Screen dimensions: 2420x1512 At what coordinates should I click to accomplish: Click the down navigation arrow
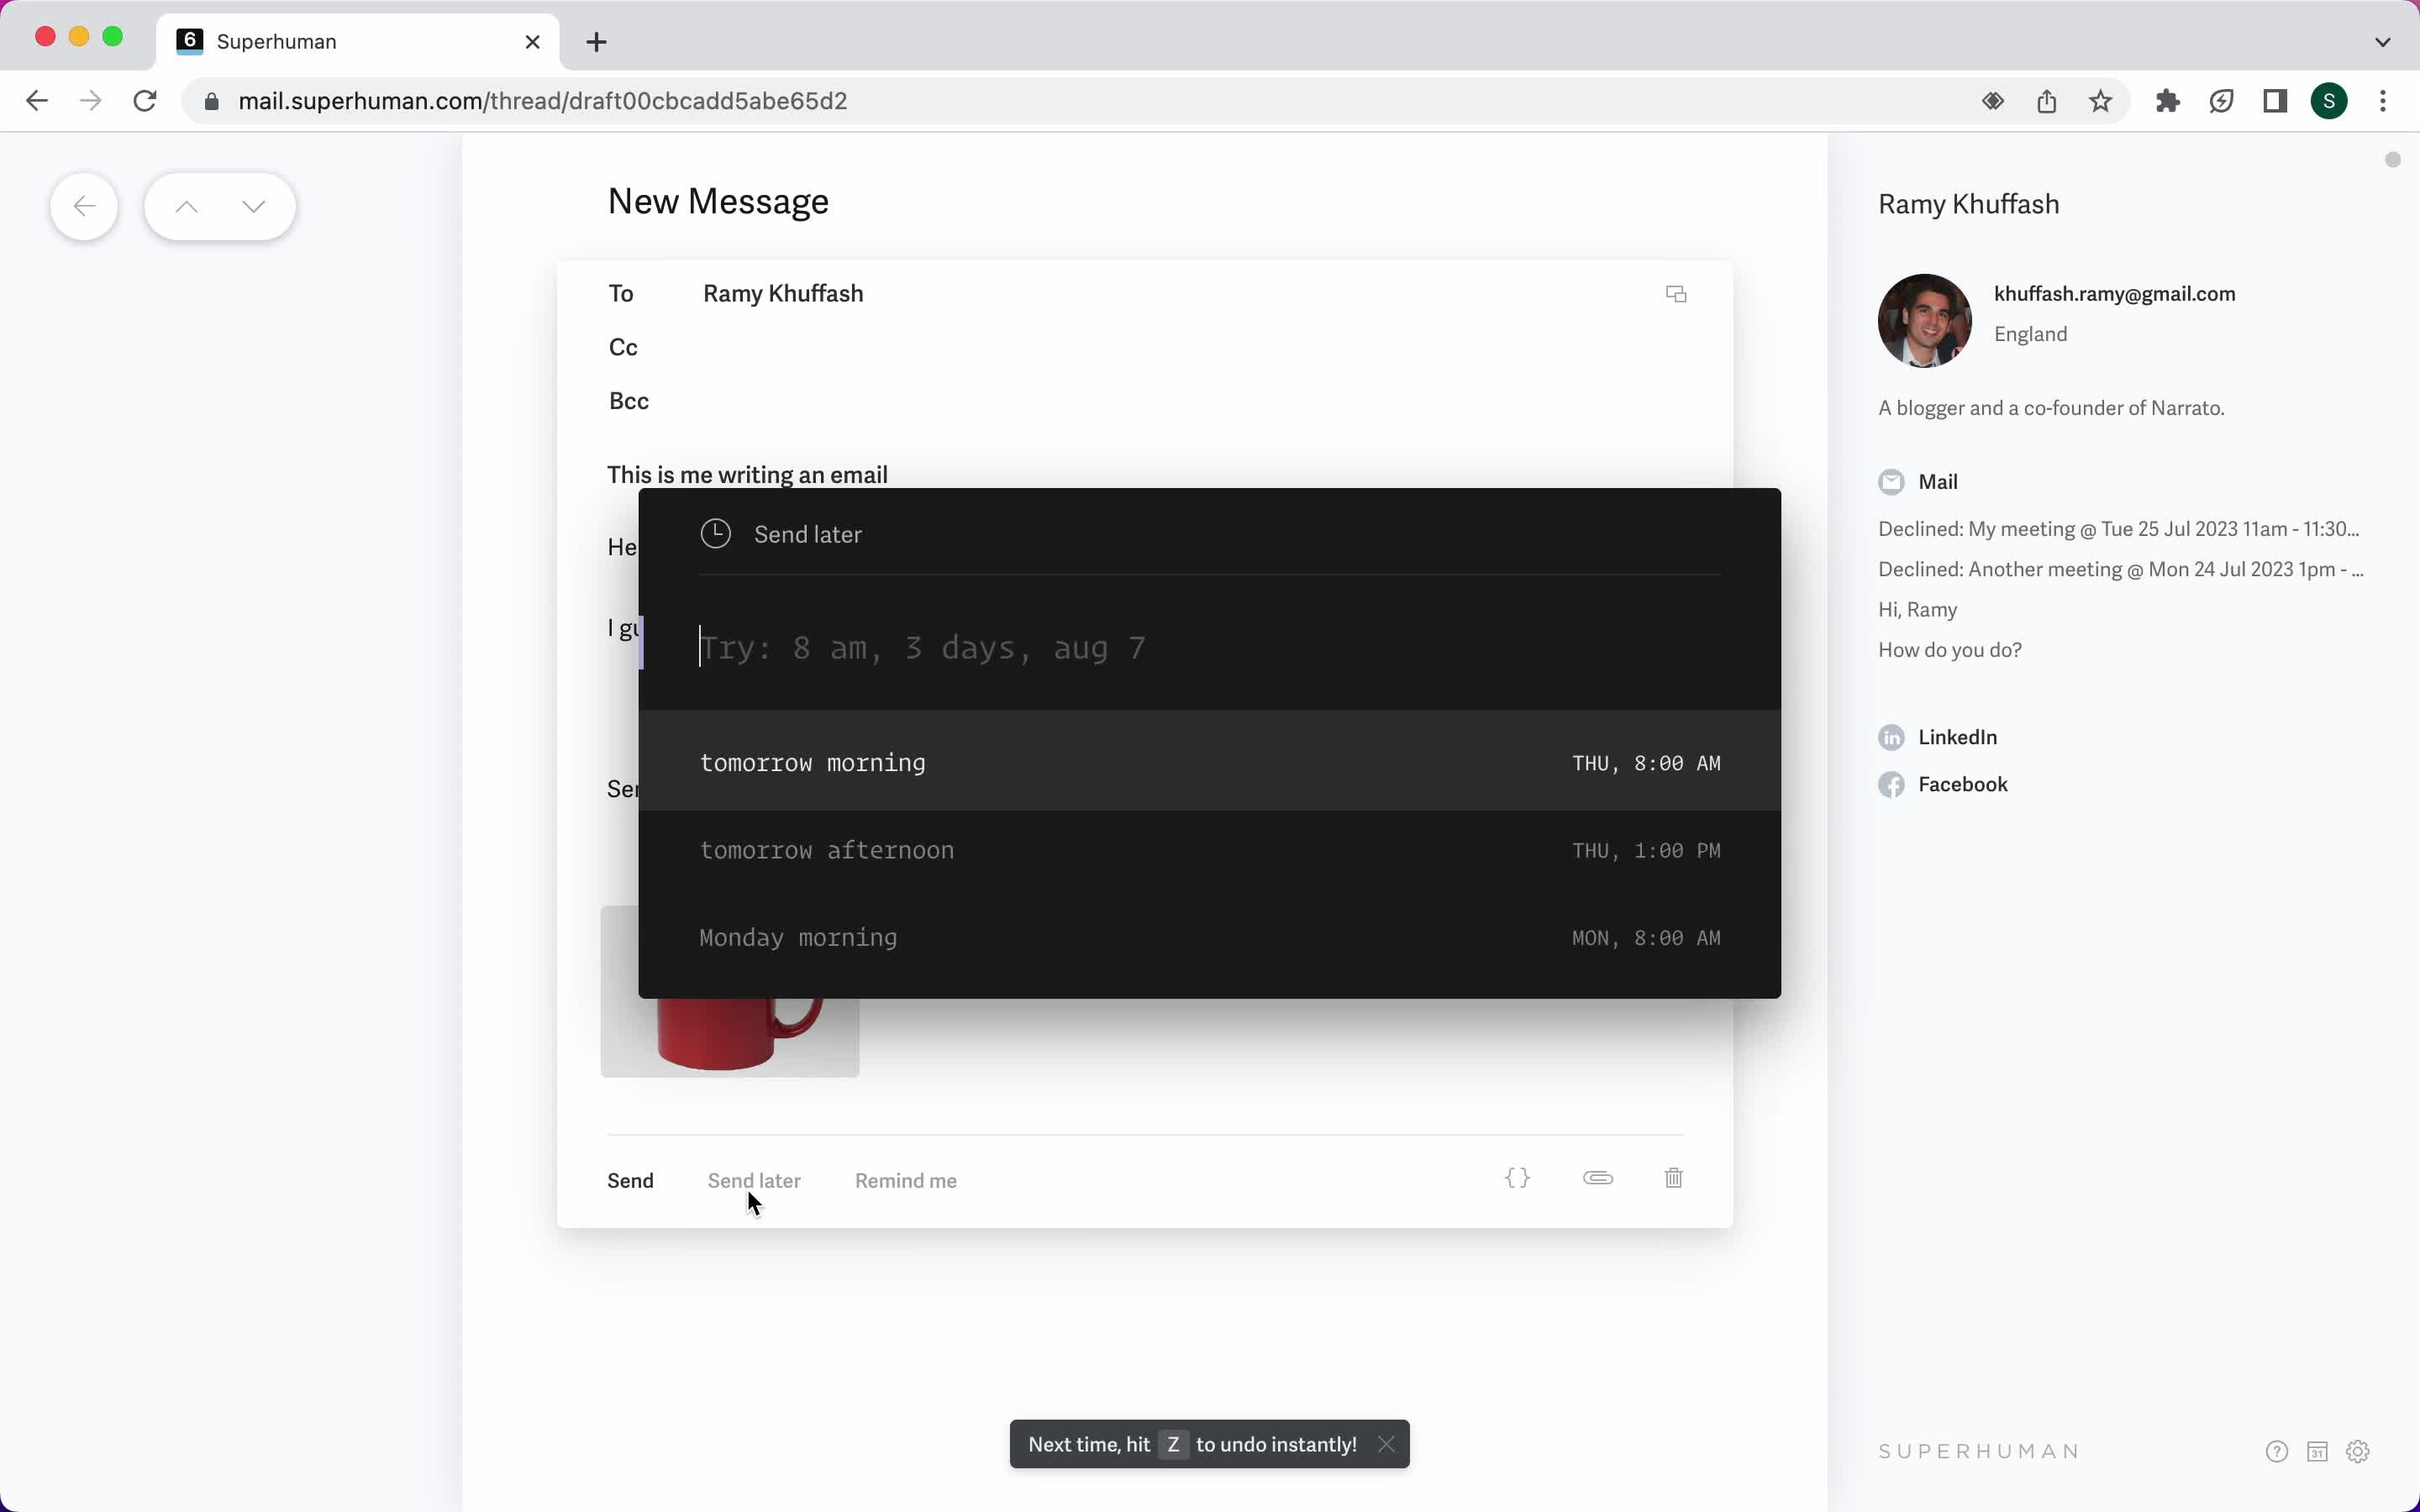253,206
